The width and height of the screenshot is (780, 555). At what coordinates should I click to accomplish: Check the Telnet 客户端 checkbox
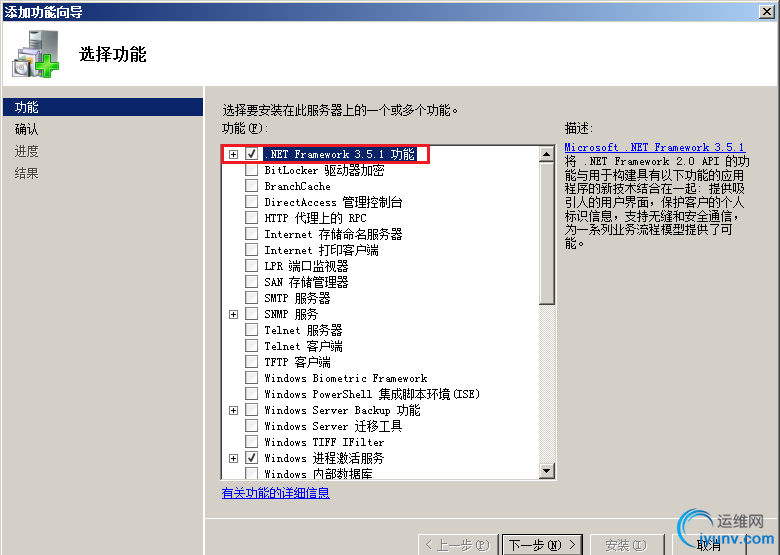click(x=252, y=346)
